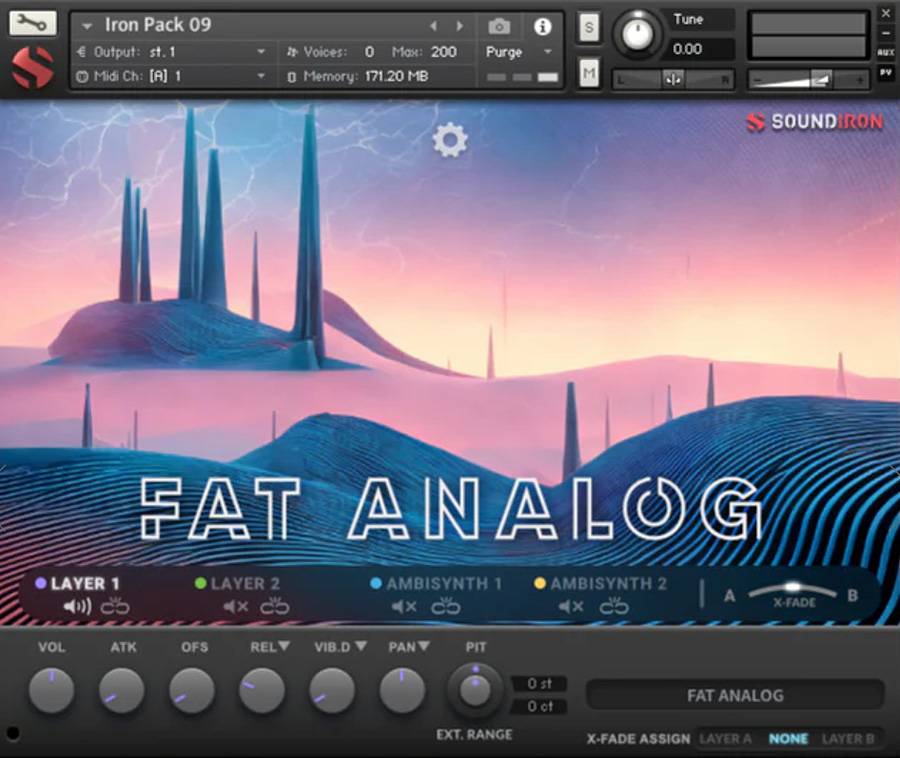This screenshot has height=758, width=900.
Task: Click the Soundiron red logo icon
Action: click(x=33, y=67)
